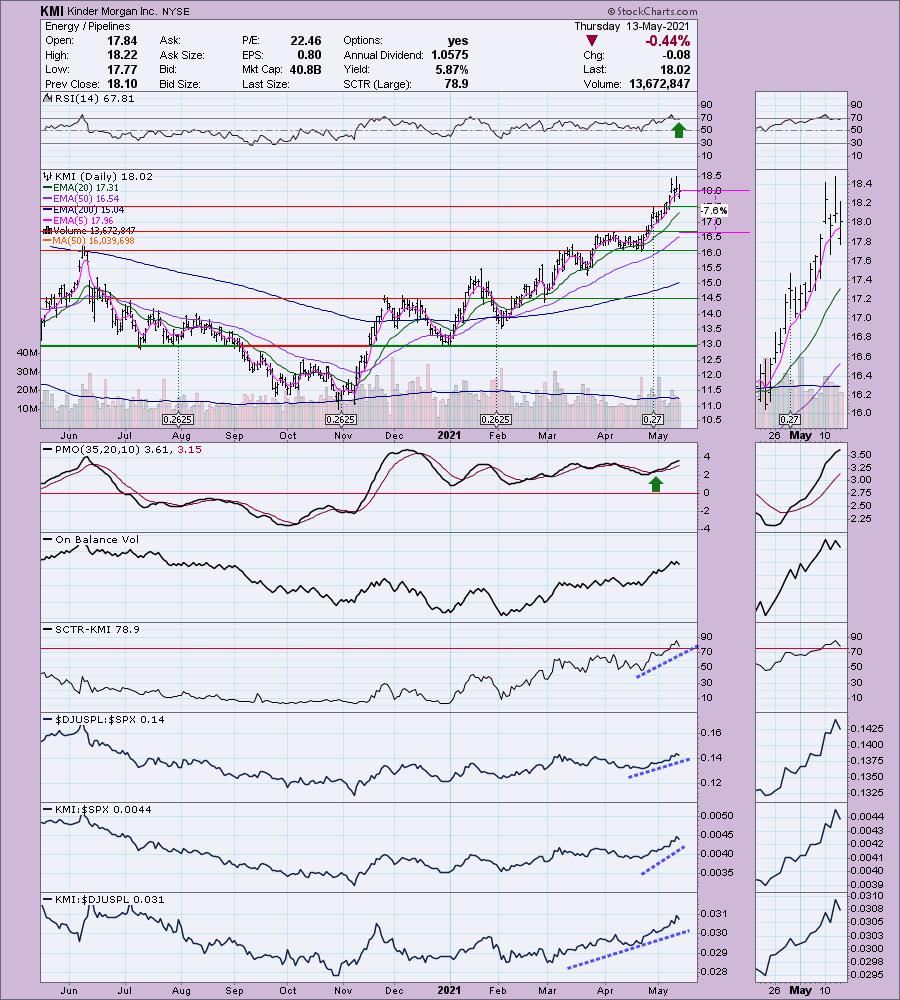
Task: Click the P/E value 22.46
Action: 306,40
